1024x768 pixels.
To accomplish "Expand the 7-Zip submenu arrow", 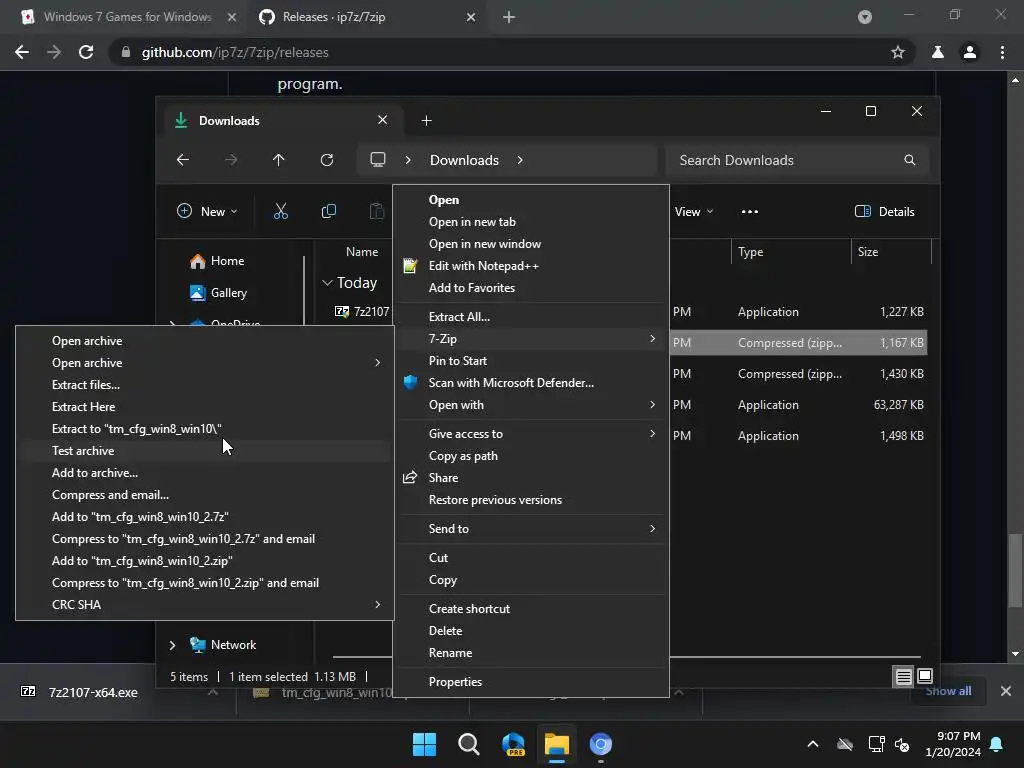I will click(x=652, y=338).
